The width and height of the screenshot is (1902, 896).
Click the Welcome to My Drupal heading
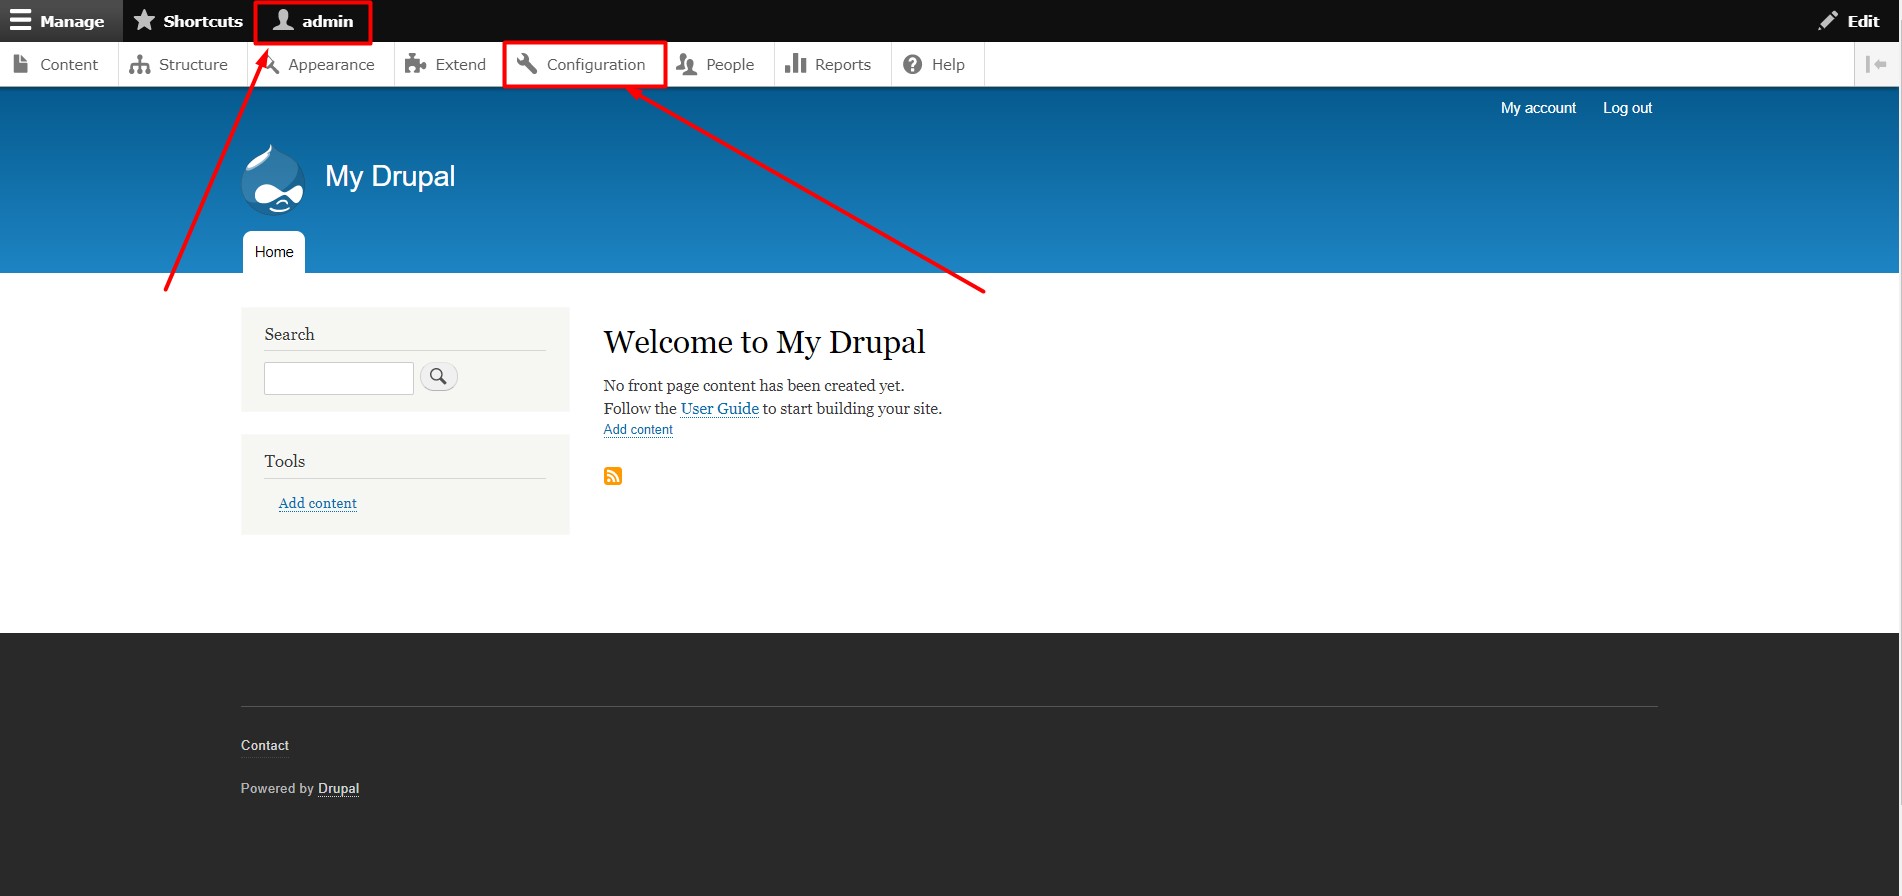tap(764, 342)
